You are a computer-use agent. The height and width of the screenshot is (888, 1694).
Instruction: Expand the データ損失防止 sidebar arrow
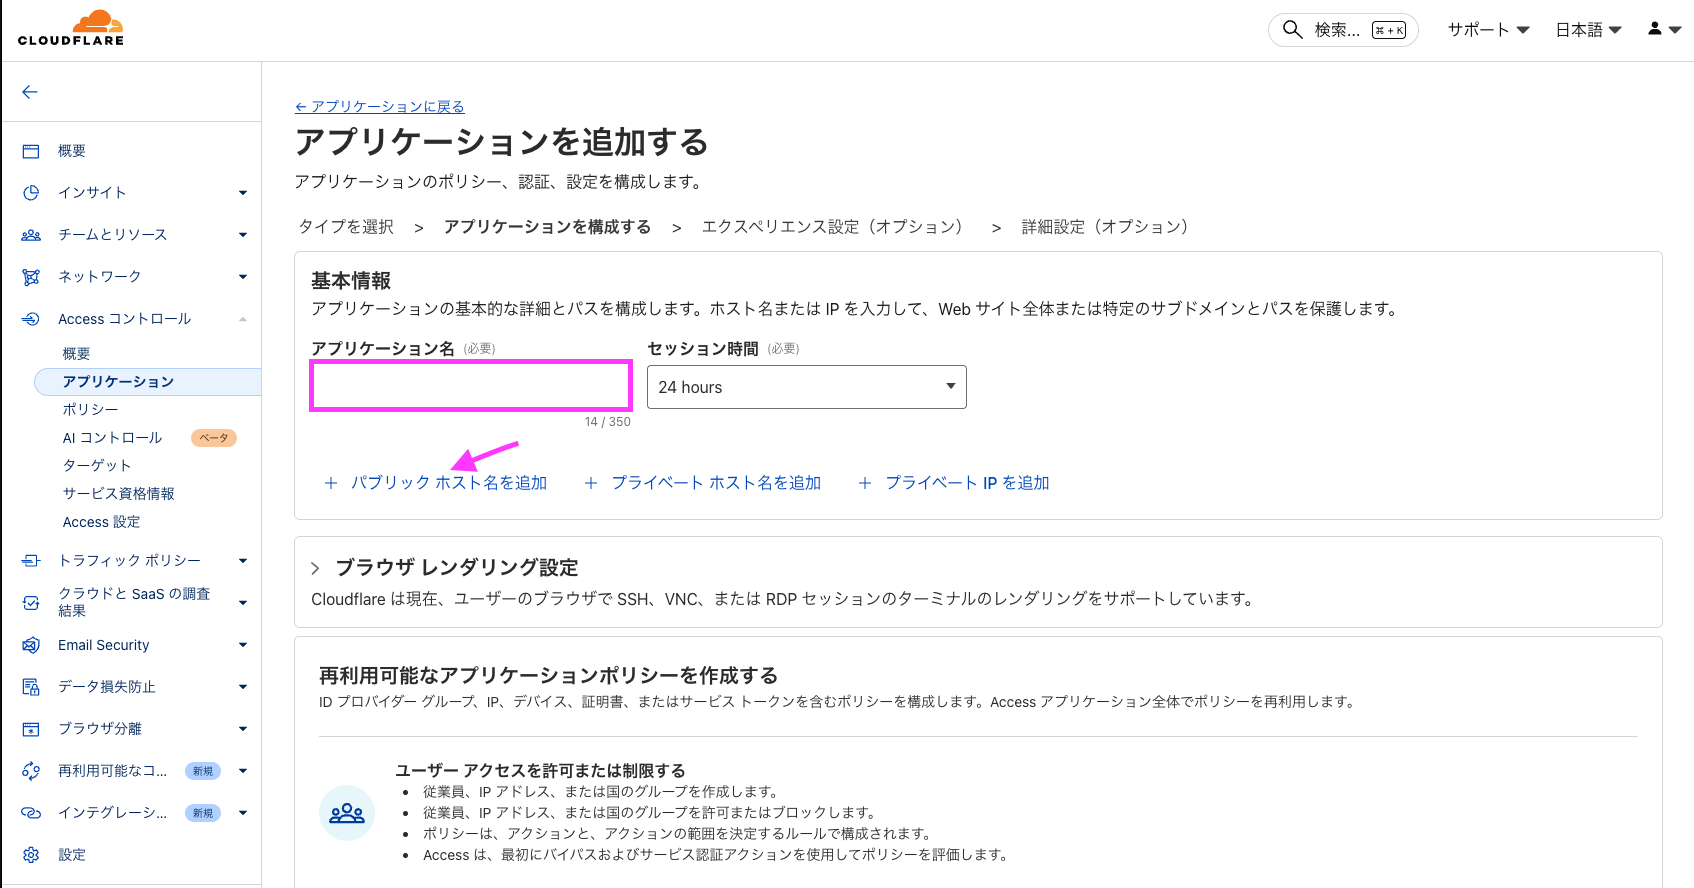coord(243,687)
